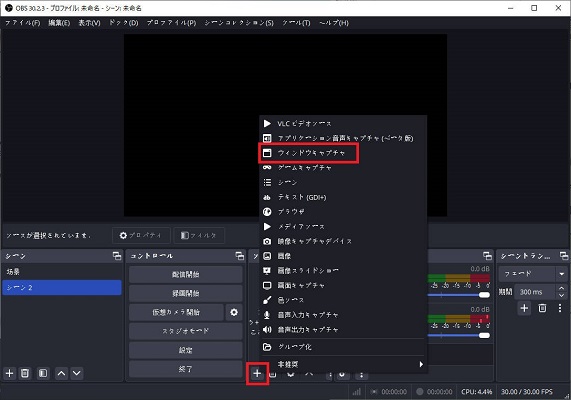Remove the transition with the trash icon
This screenshot has height=400, width=571.
tap(542, 308)
